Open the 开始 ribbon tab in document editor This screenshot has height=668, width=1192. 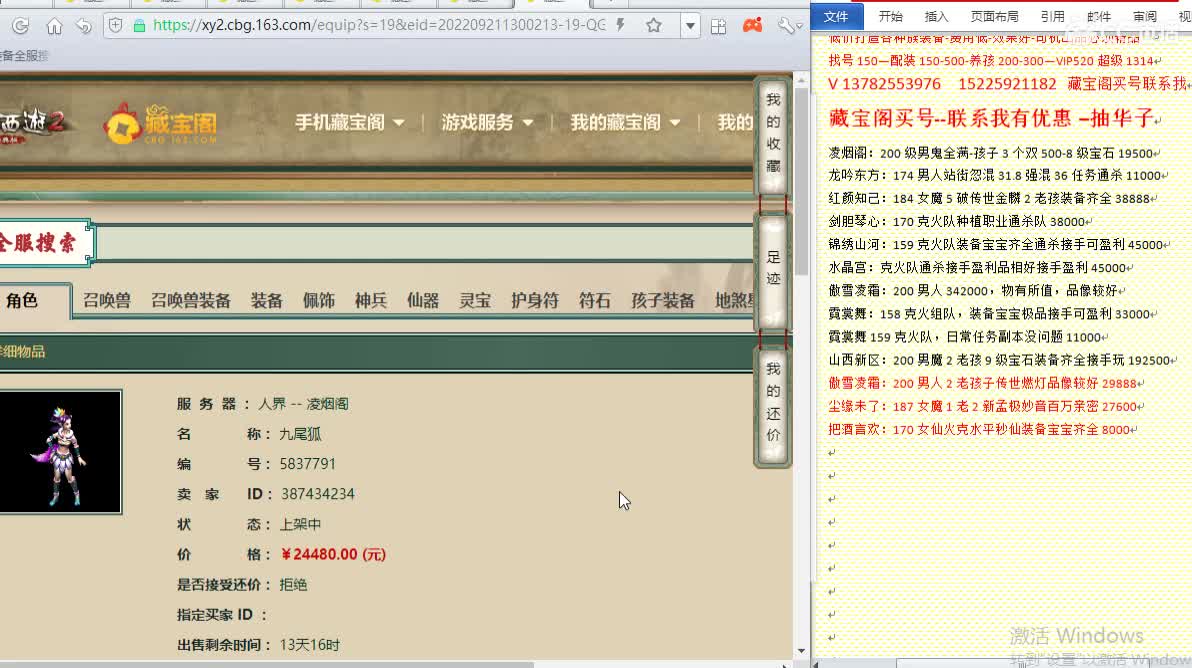891,16
